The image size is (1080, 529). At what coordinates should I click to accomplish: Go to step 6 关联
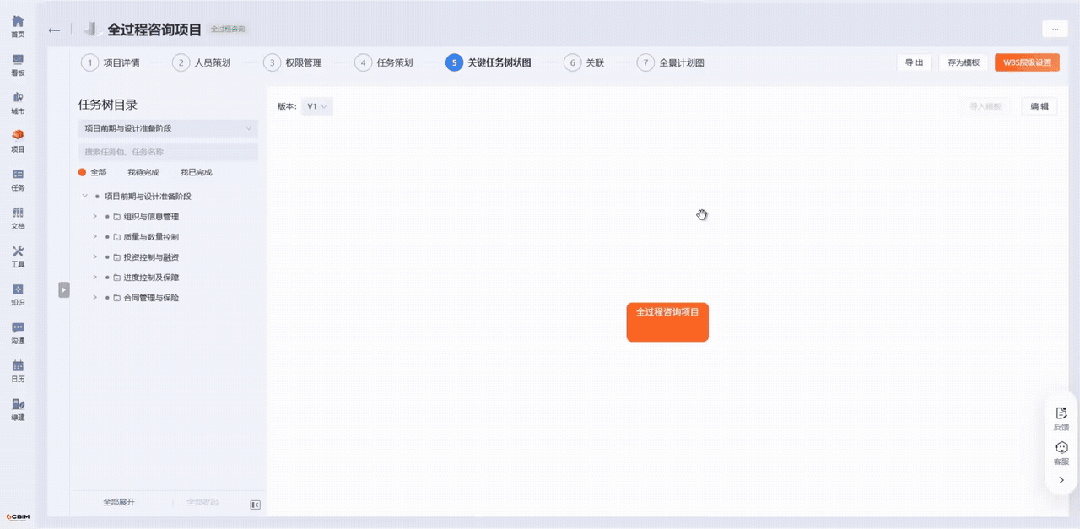tap(584, 63)
